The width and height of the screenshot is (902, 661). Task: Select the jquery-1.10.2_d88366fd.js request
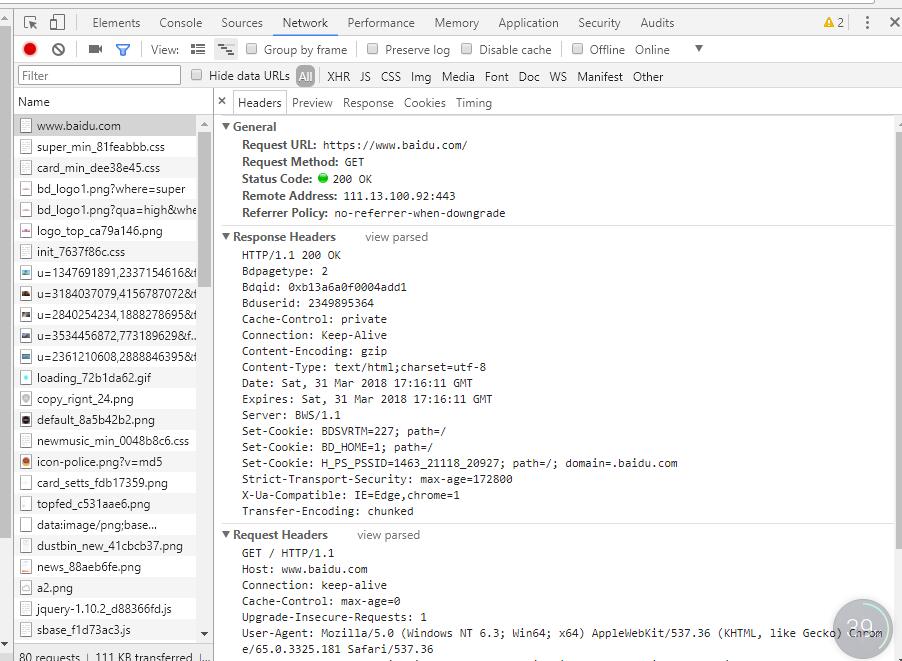point(105,609)
